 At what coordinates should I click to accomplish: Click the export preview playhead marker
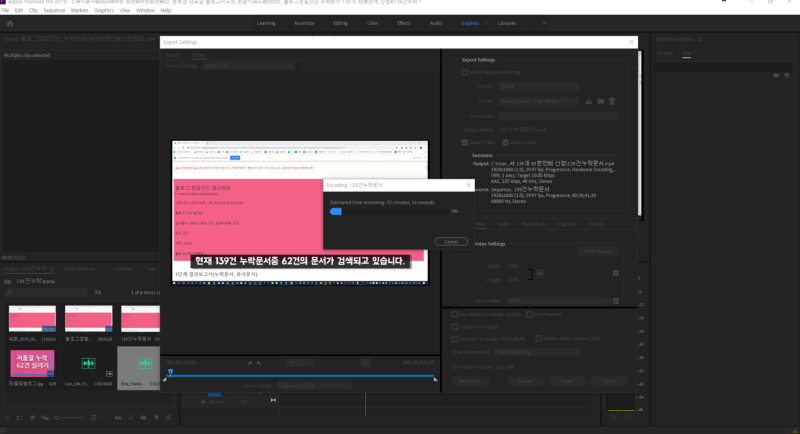tap(170, 372)
